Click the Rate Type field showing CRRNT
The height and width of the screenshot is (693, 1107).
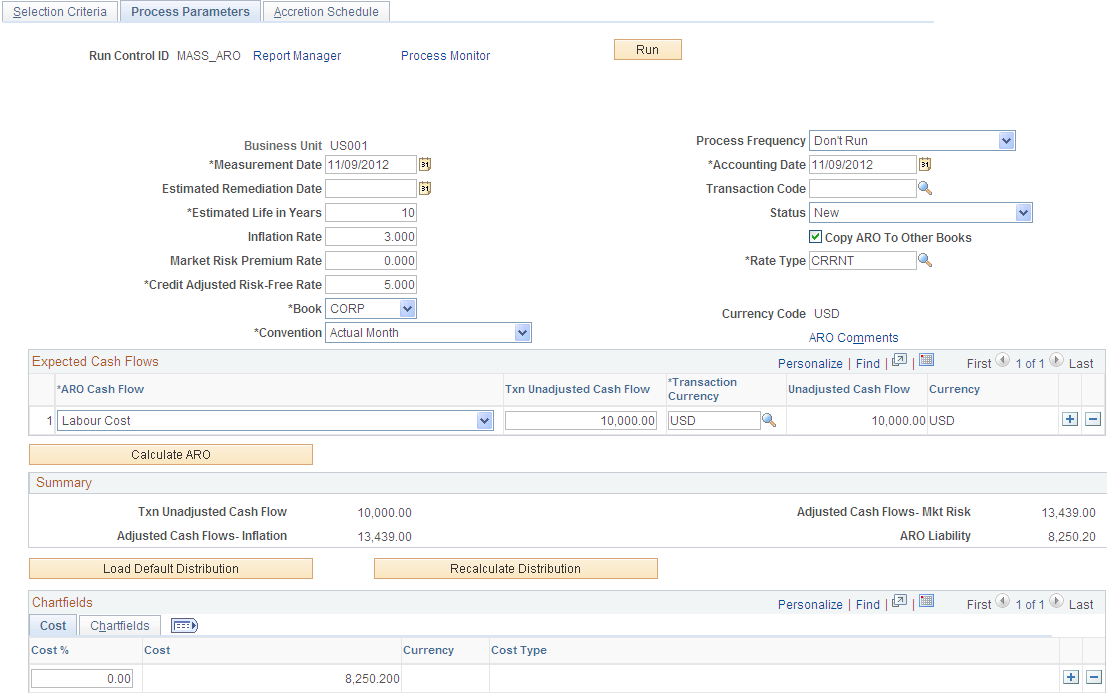coord(863,260)
